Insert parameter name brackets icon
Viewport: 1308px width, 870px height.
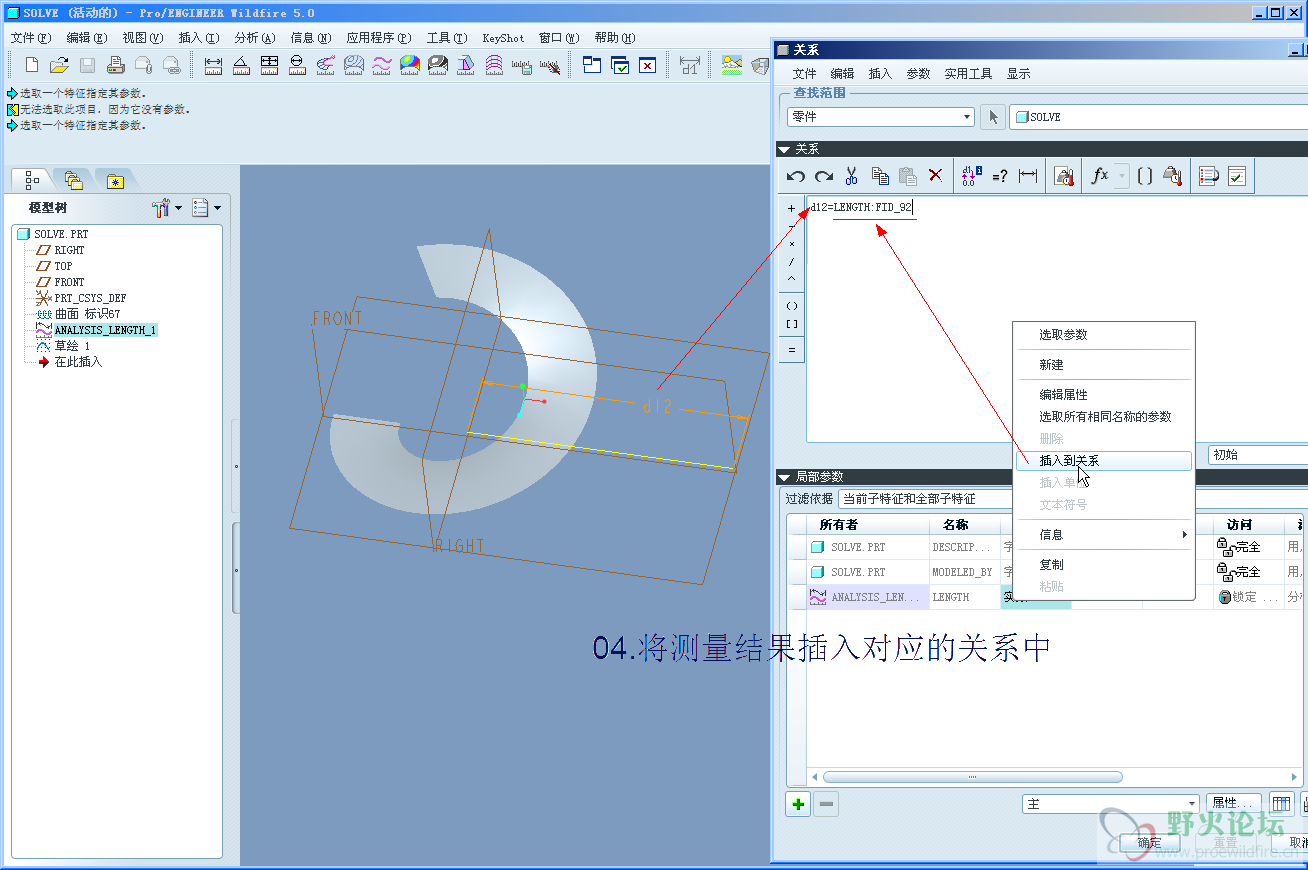click(x=1145, y=176)
